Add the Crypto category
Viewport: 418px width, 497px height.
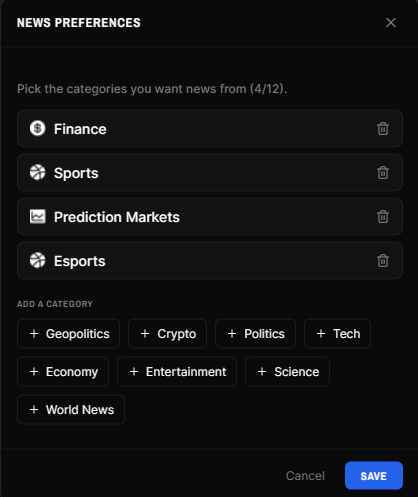click(x=167, y=334)
